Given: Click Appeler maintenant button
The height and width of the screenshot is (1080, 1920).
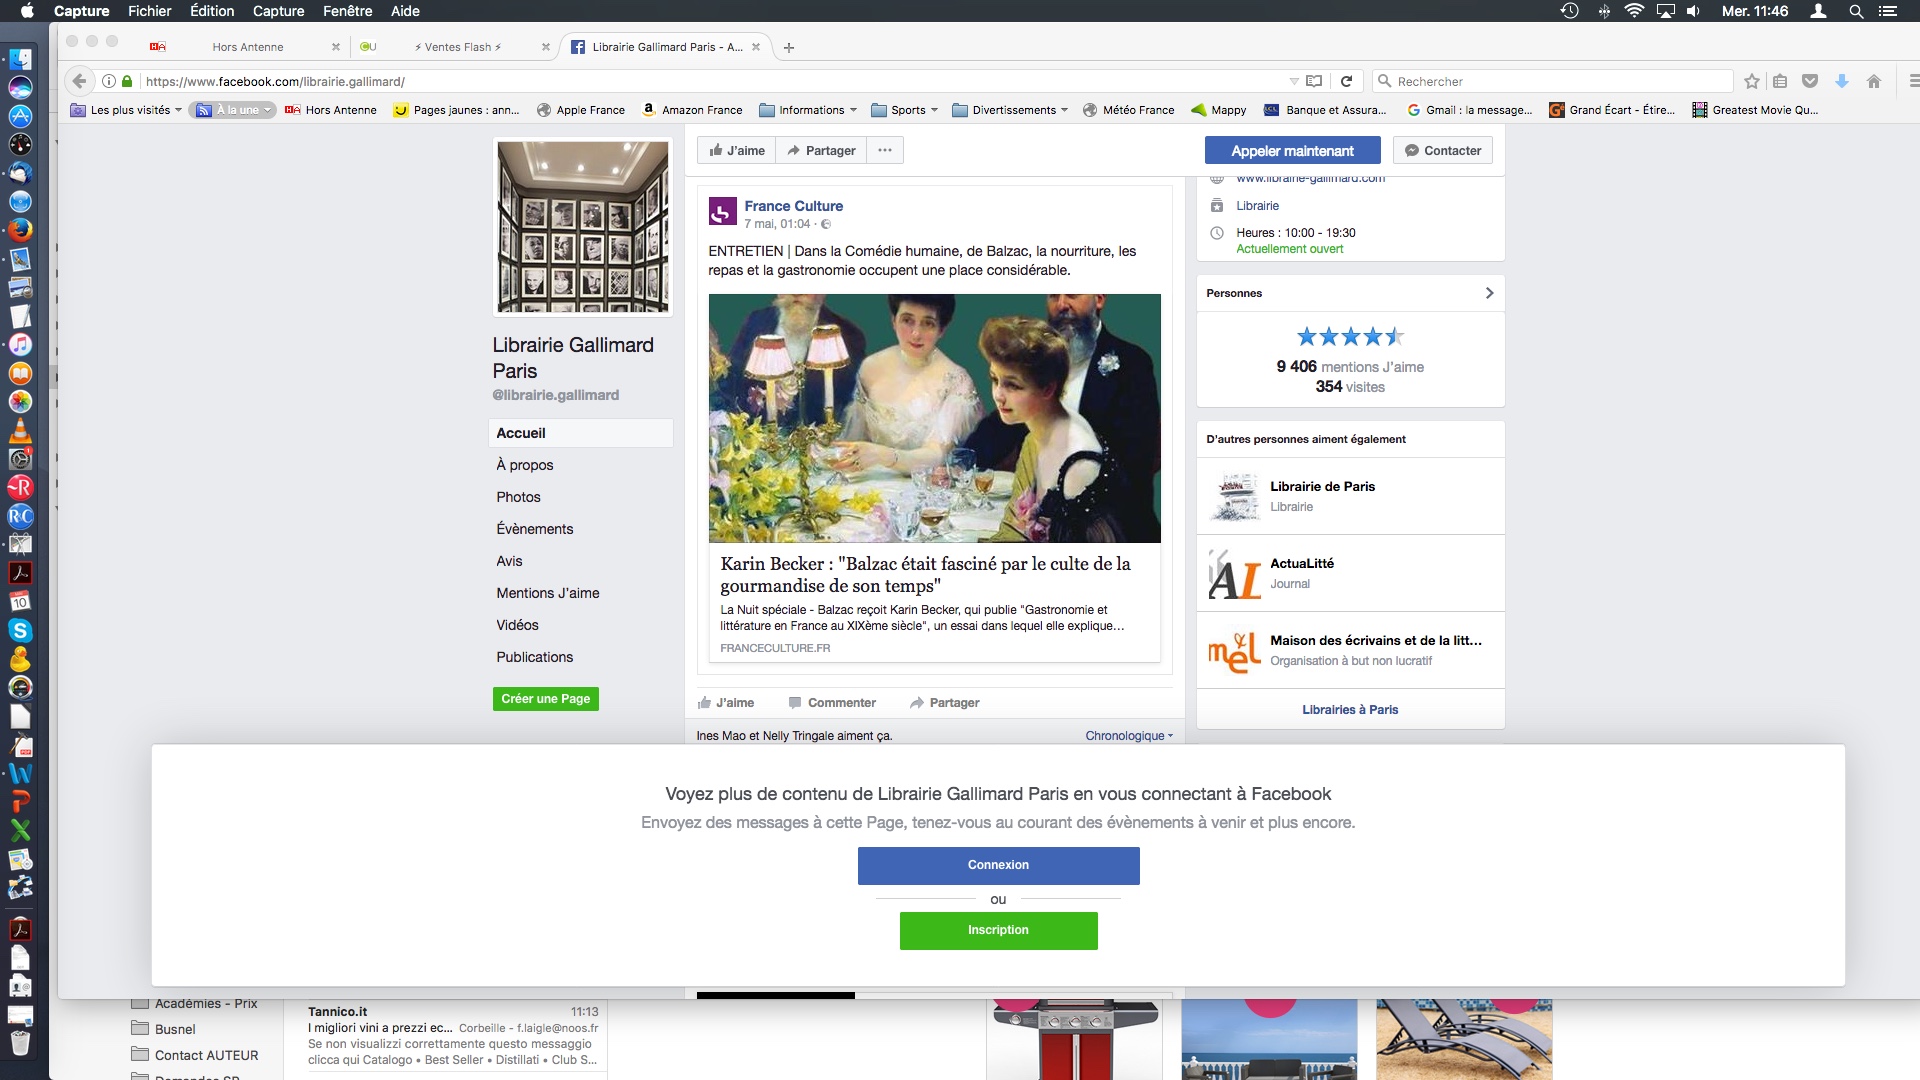Looking at the screenshot, I should 1292,151.
